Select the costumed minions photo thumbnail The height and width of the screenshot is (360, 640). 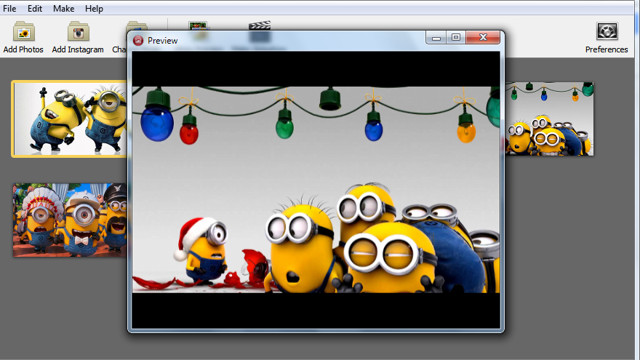(x=70, y=220)
